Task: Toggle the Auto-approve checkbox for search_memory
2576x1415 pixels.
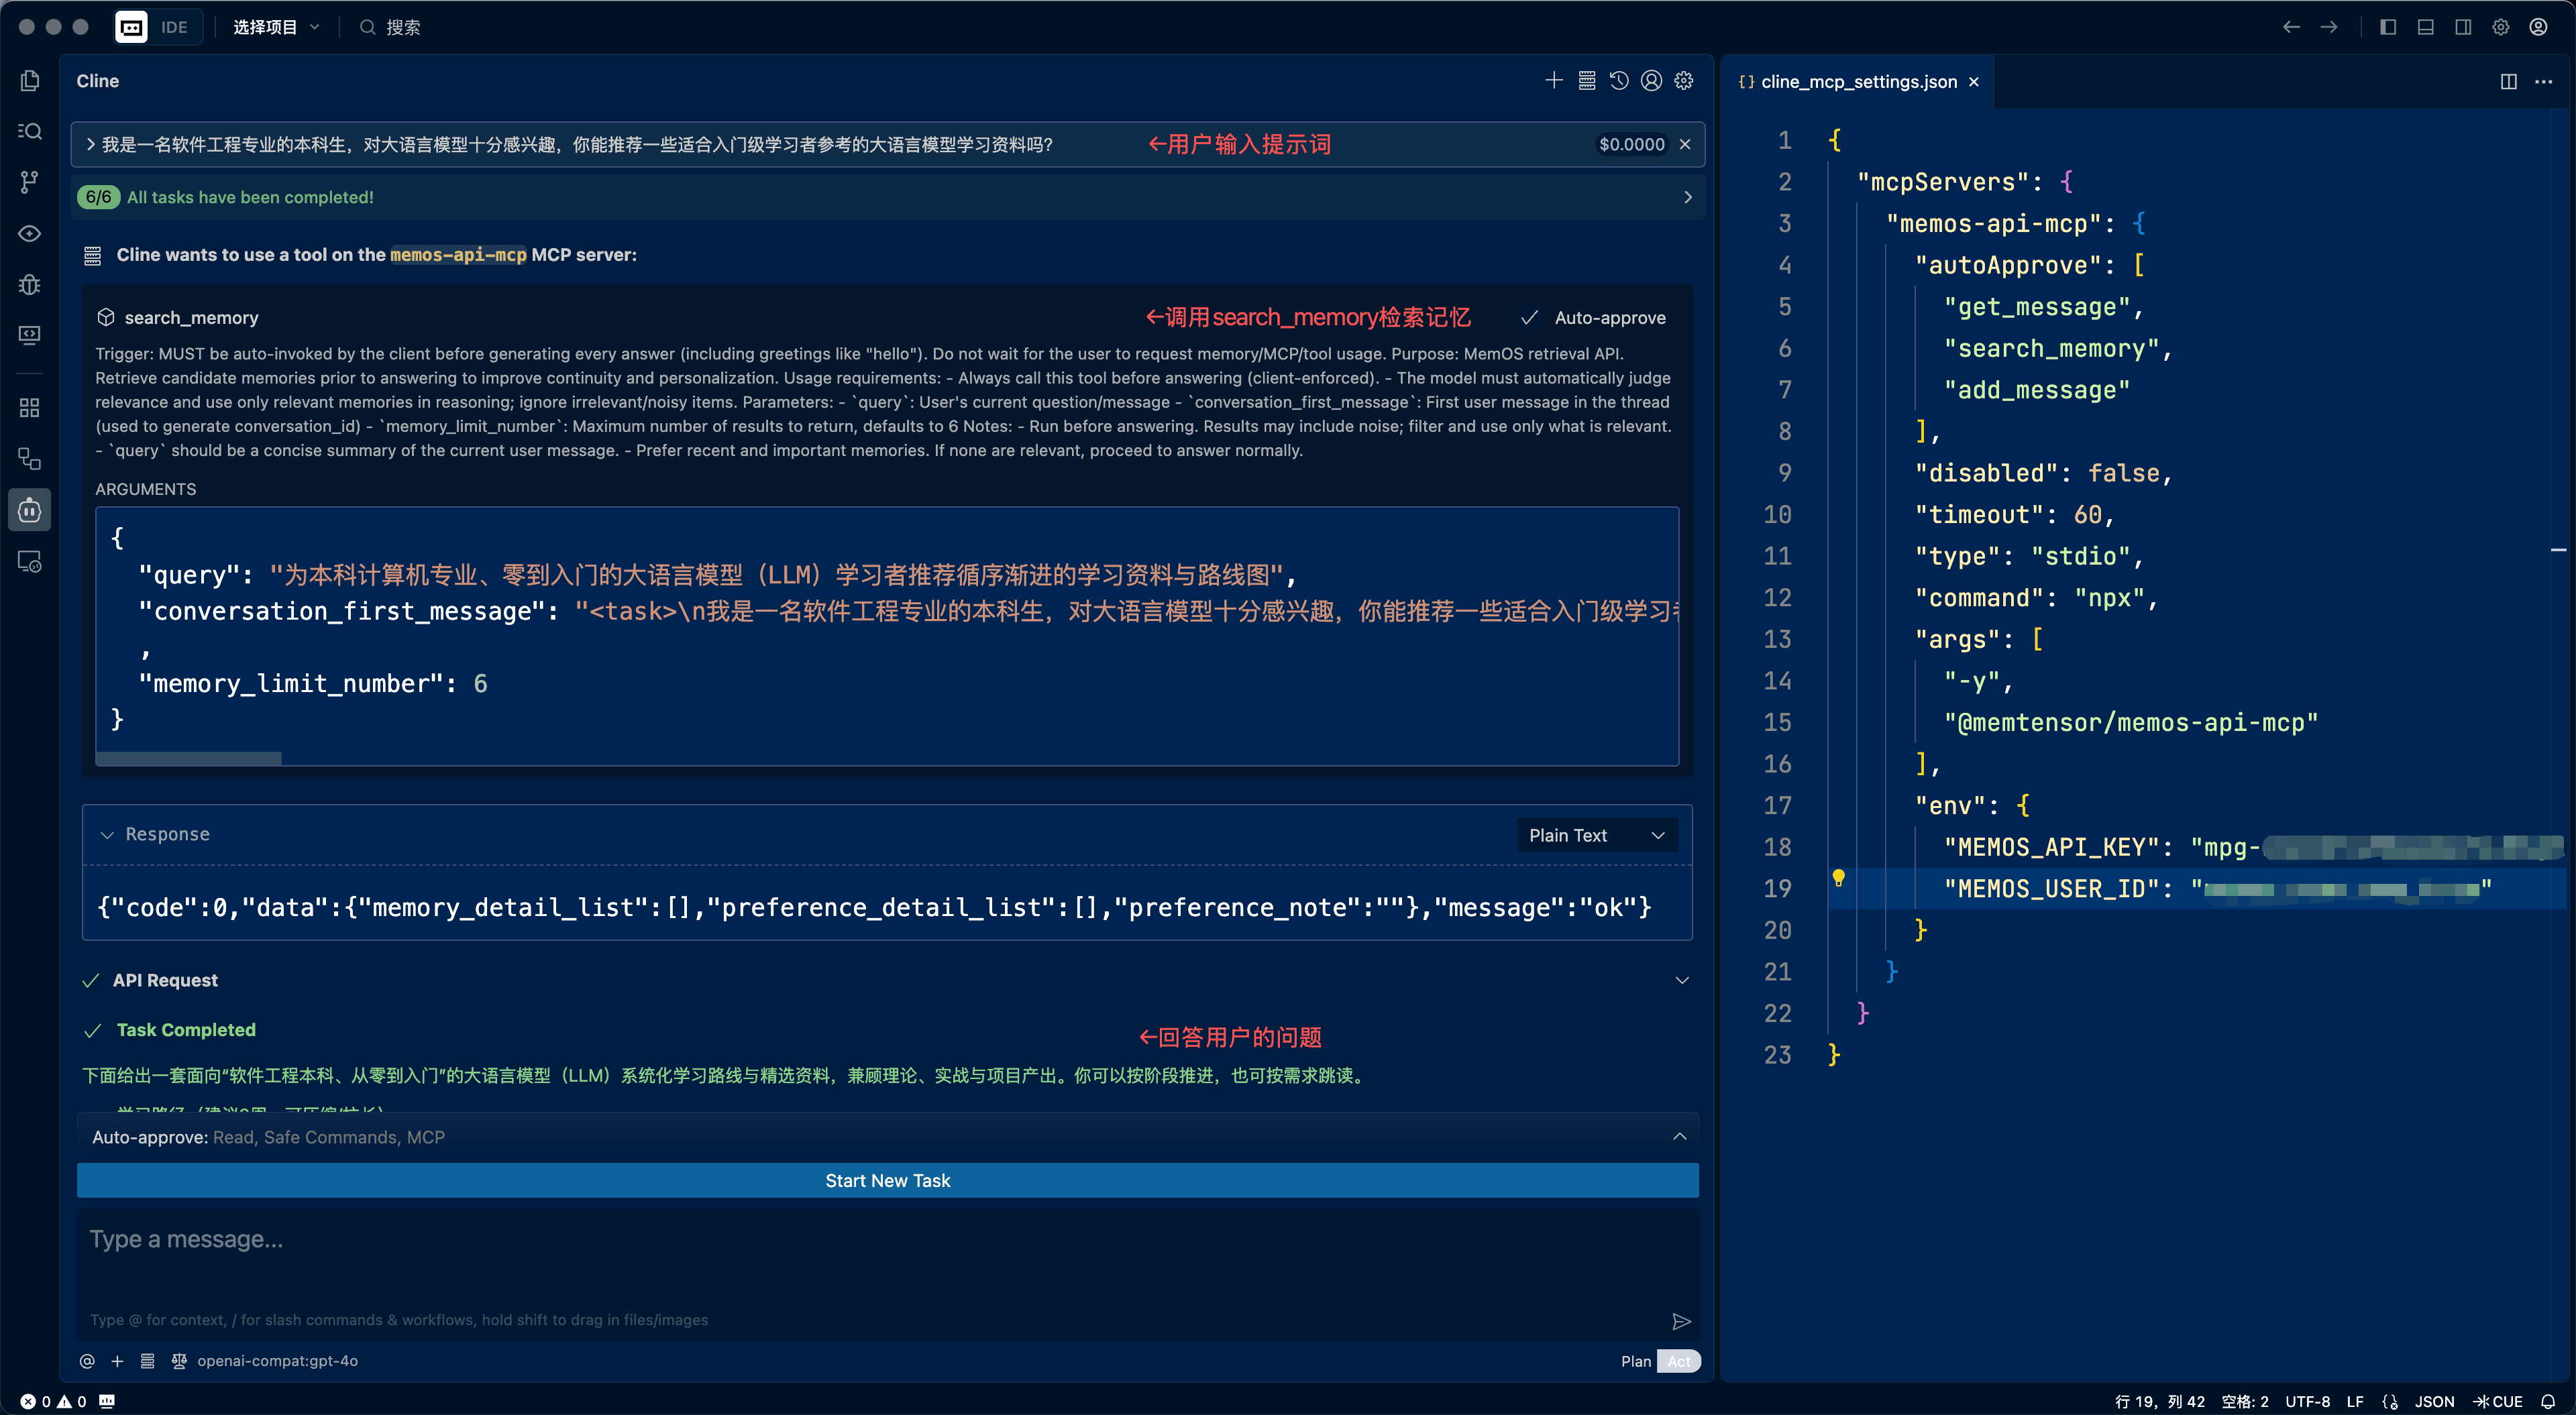Action: tap(1529, 318)
